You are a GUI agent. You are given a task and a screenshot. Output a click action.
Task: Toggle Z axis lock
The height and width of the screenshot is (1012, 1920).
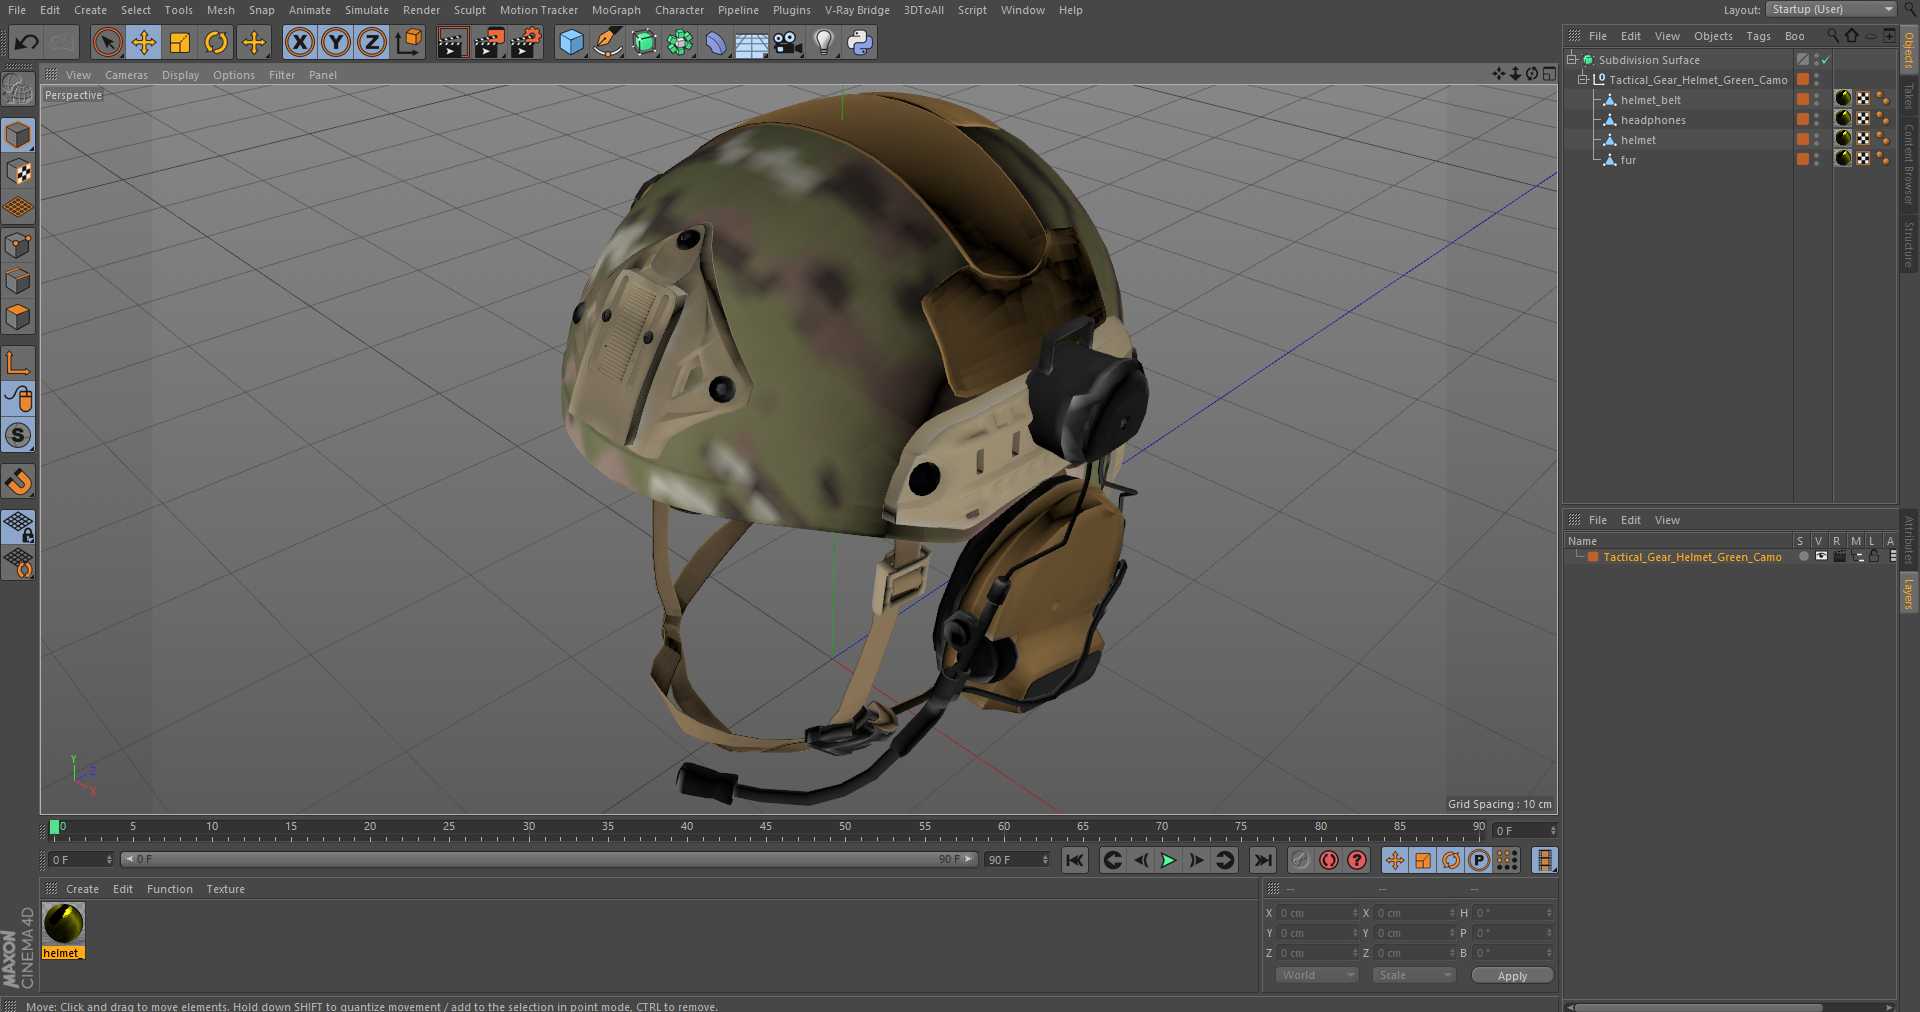[x=372, y=42]
